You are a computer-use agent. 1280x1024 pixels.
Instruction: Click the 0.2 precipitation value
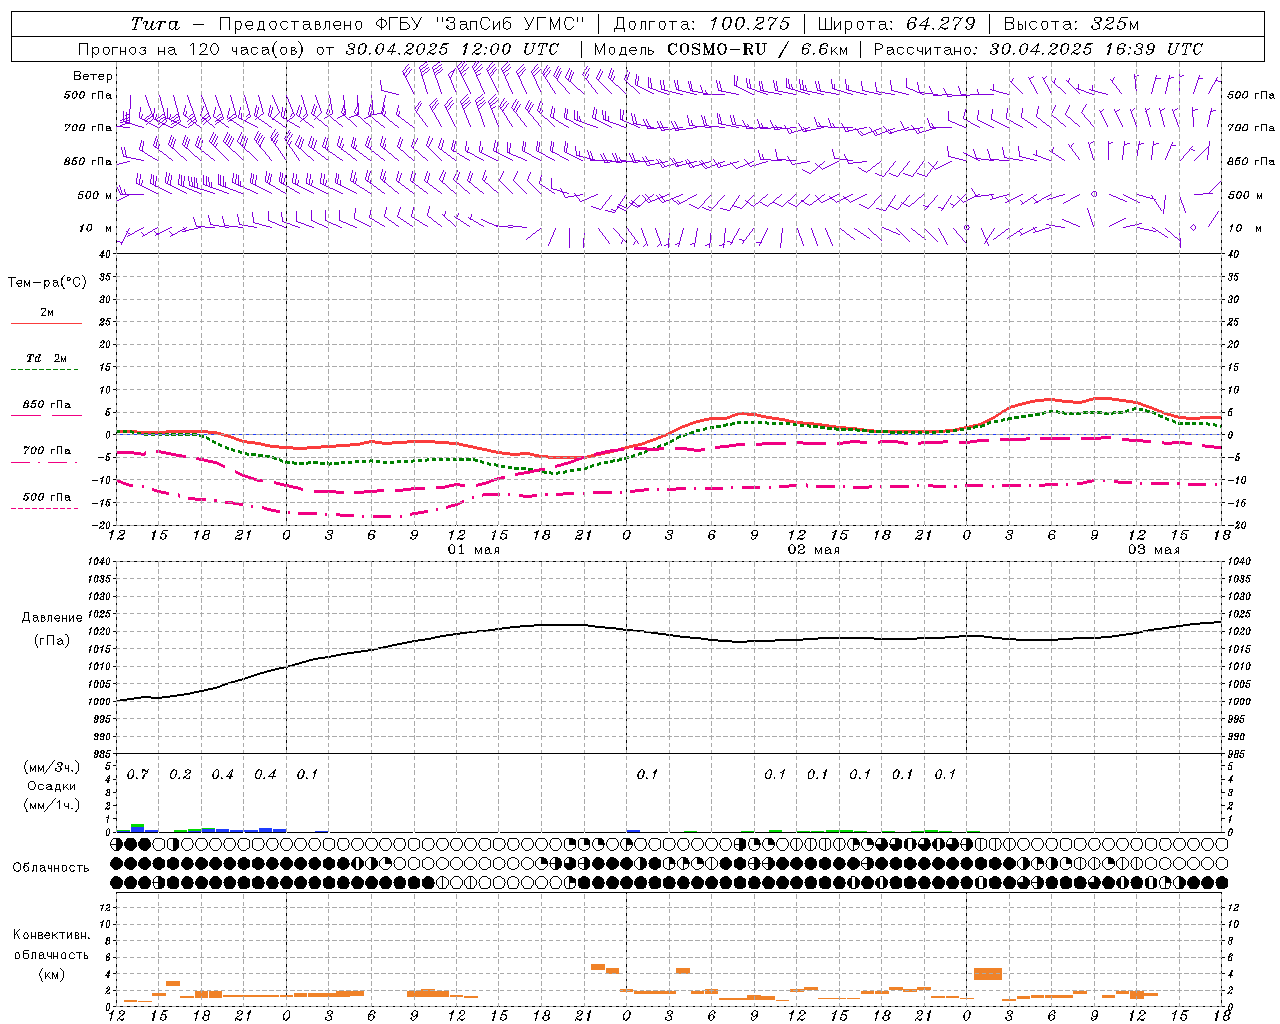click(180, 775)
